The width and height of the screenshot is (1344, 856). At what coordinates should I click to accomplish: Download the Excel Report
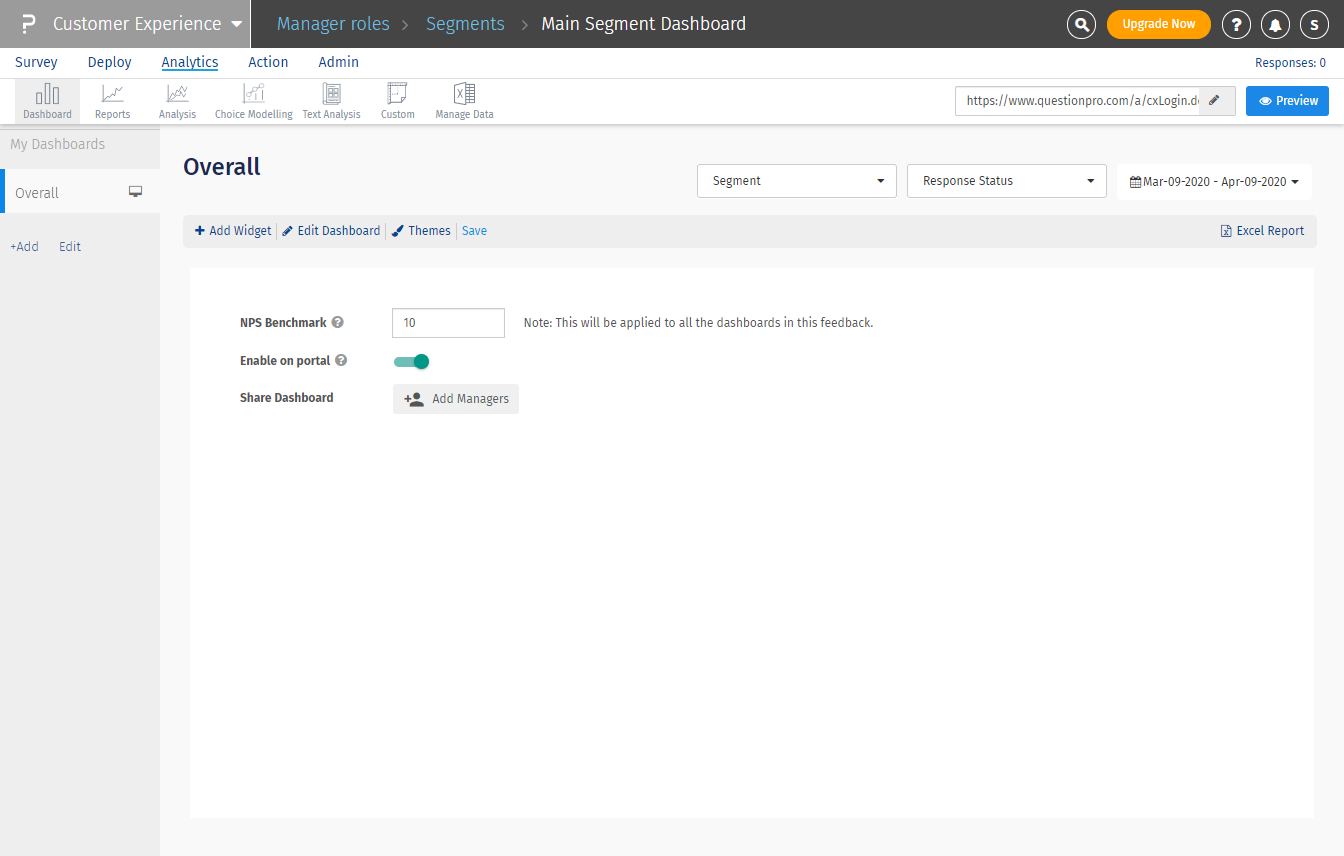click(1262, 231)
